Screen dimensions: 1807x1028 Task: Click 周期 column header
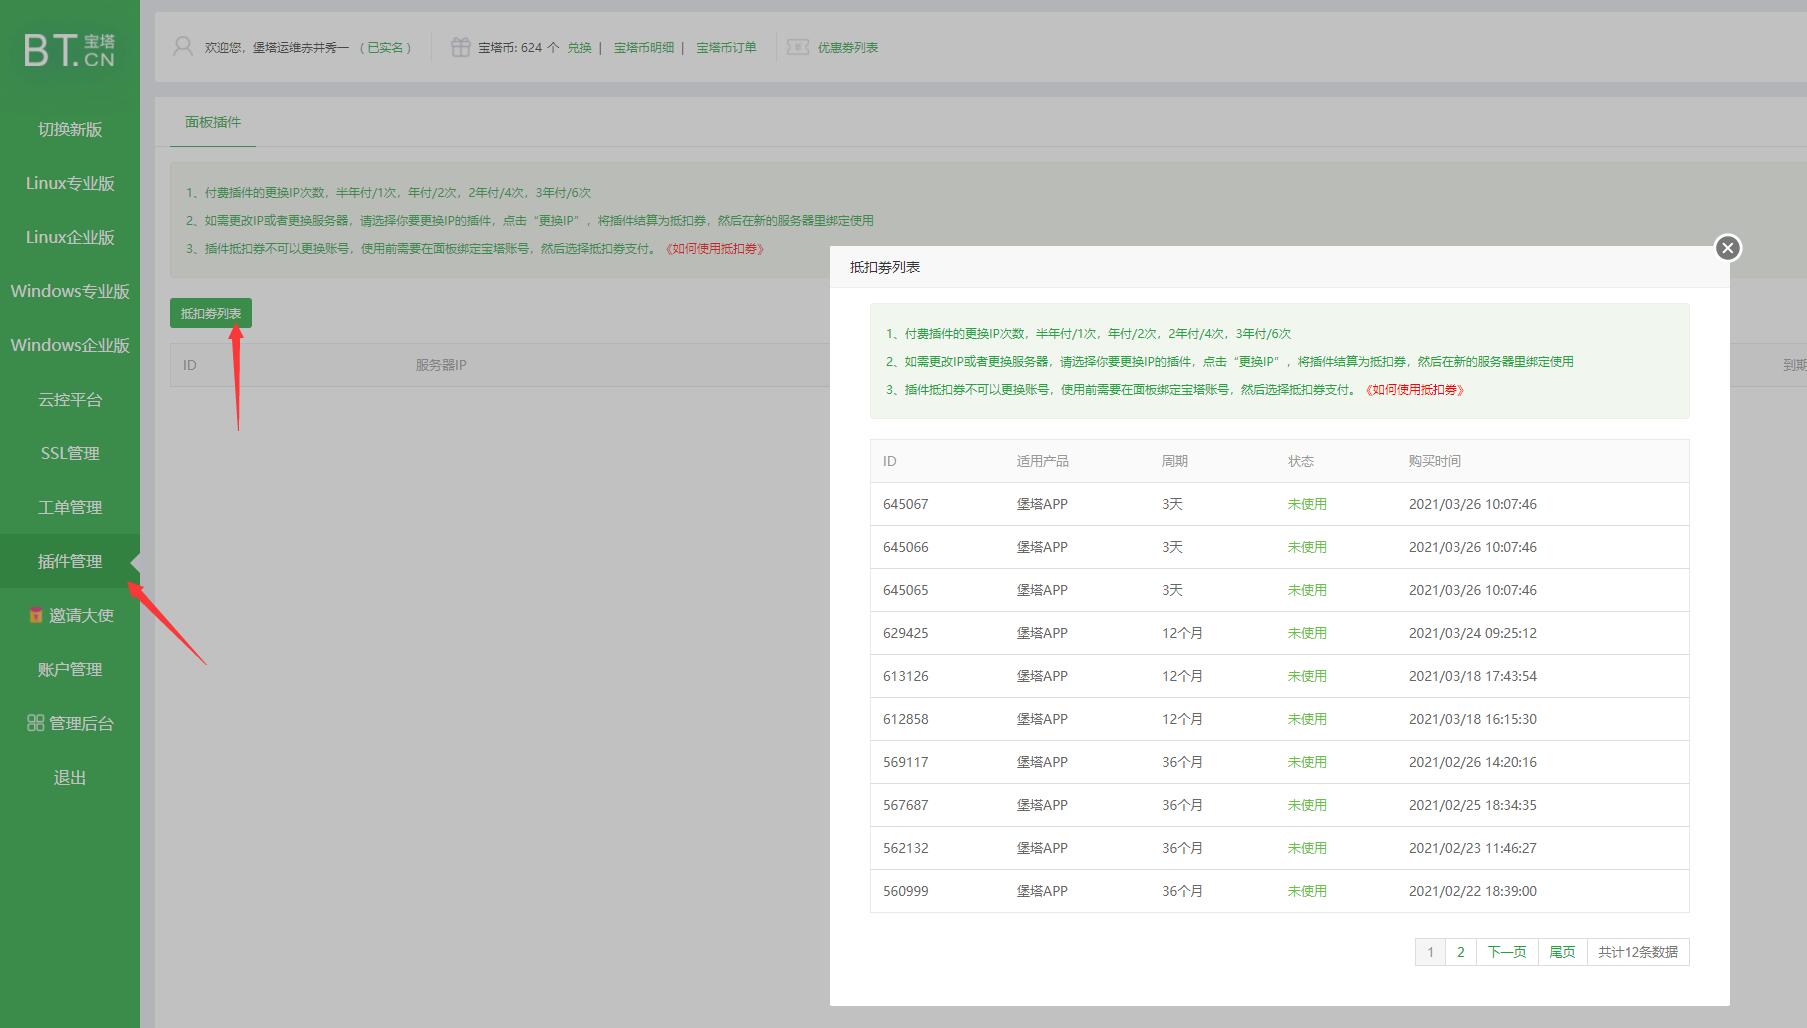click(x=1175, y=461)
